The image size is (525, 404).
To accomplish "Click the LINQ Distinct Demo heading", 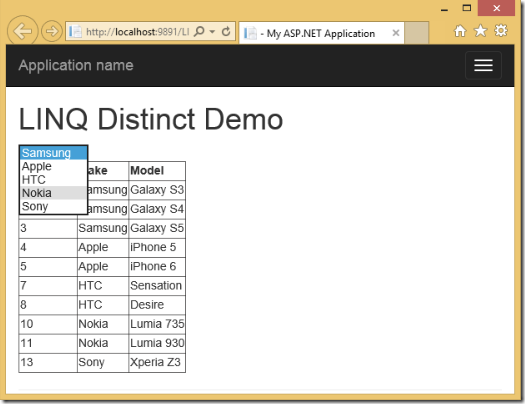I will tap(151, 119).
